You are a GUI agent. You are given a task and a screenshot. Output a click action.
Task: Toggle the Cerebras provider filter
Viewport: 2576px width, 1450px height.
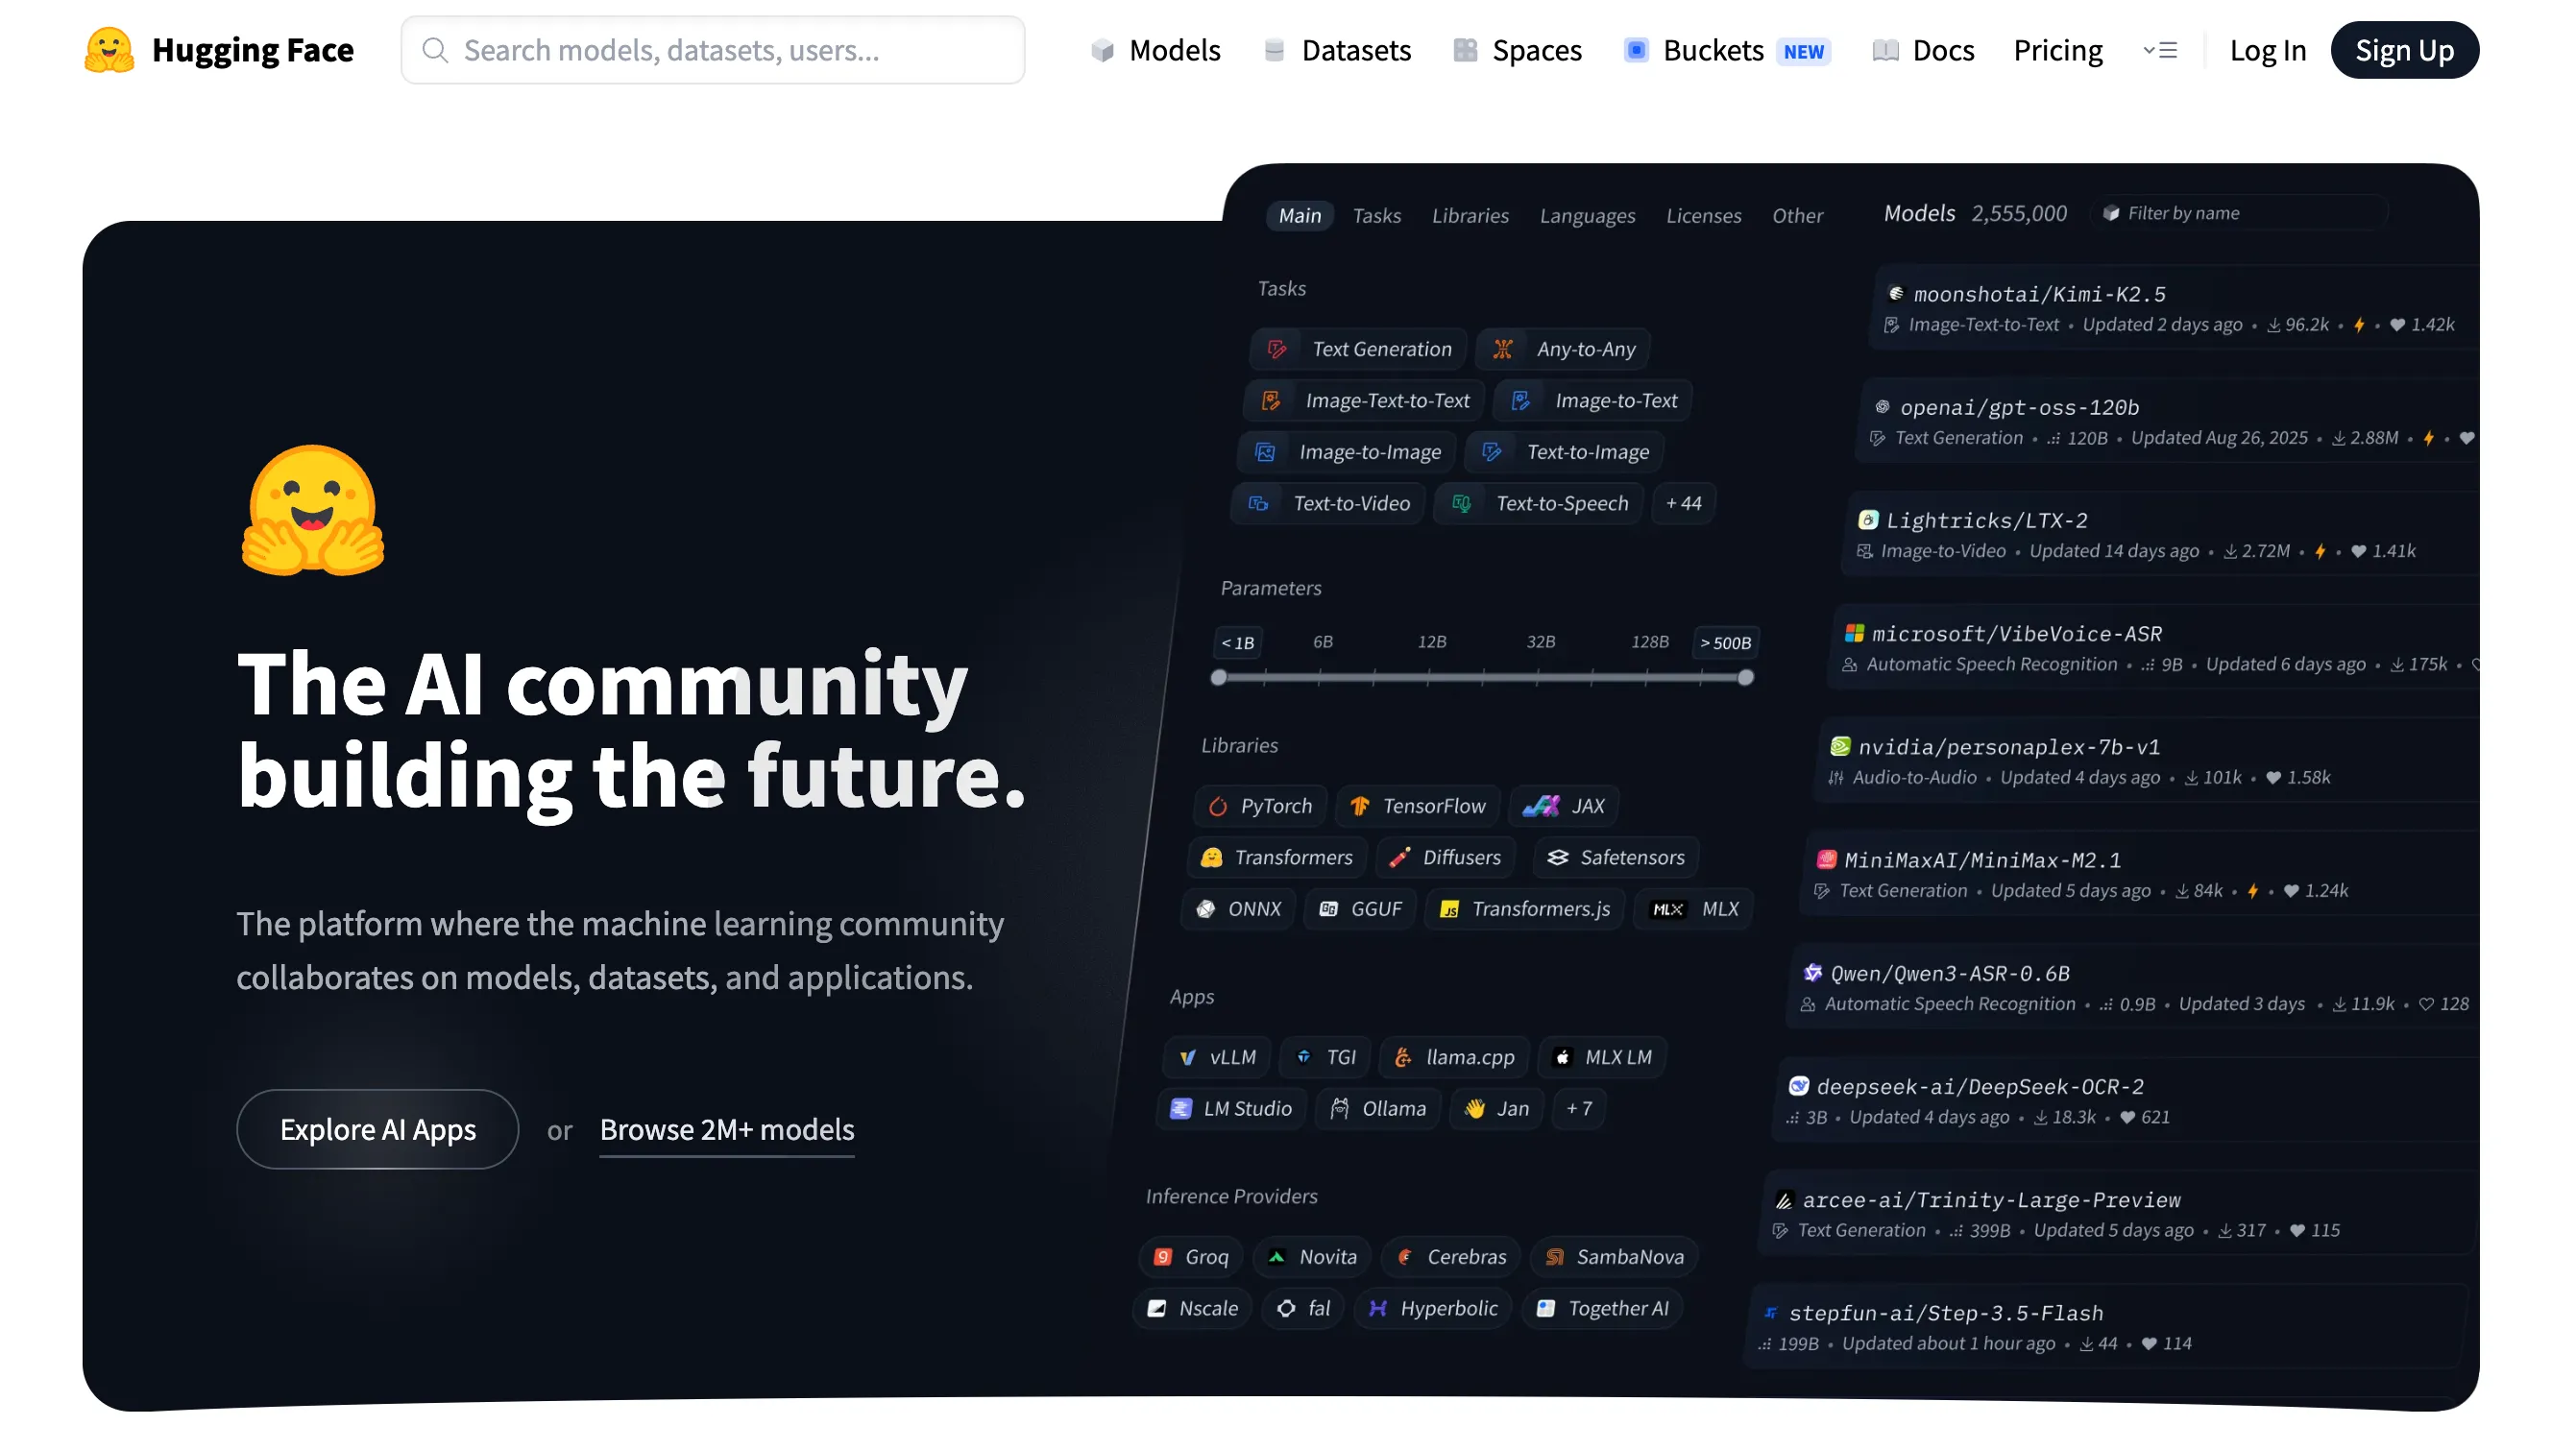pyautogui.click(x=1451, y=1257)
